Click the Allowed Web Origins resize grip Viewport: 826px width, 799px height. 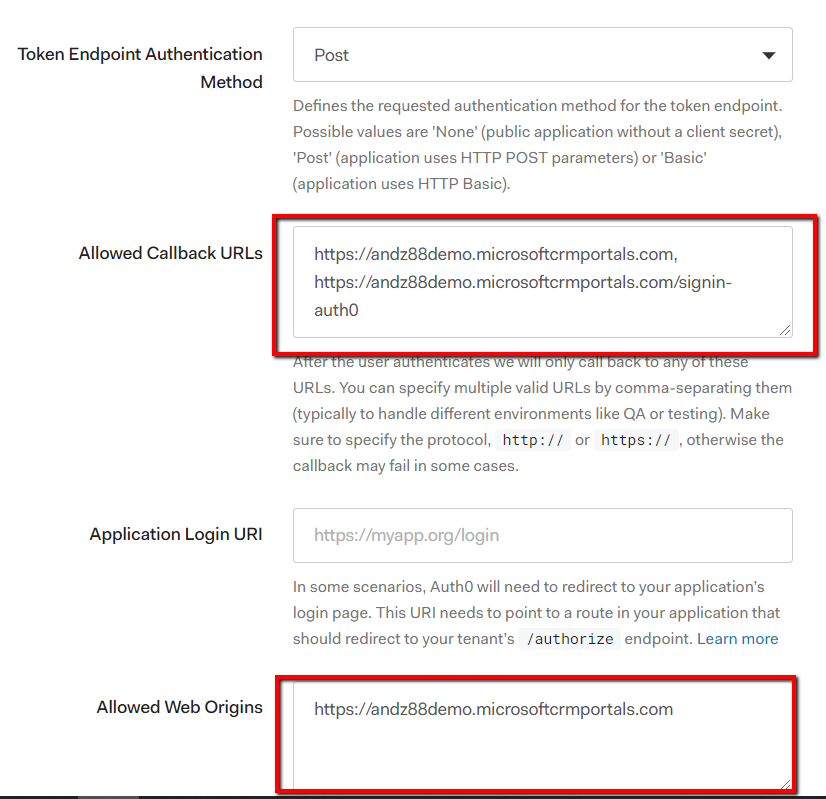[x=784, y=783]
